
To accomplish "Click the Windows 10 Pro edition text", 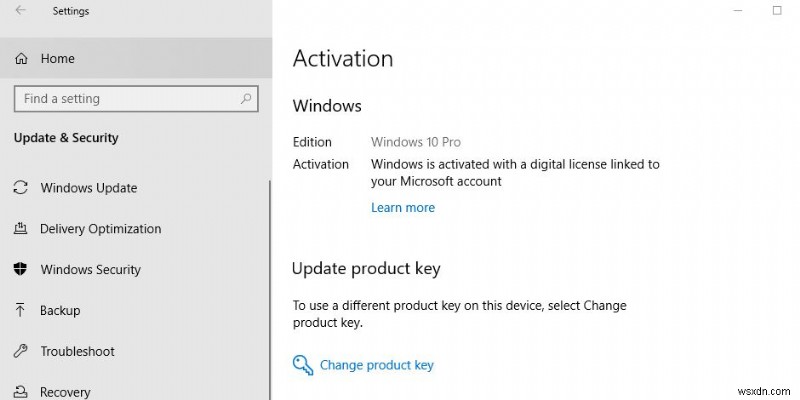I will (416, 142).
